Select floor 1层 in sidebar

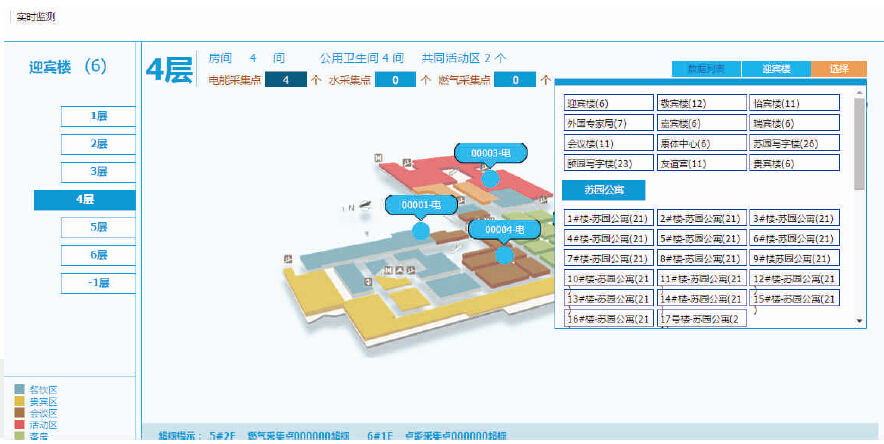98,116
